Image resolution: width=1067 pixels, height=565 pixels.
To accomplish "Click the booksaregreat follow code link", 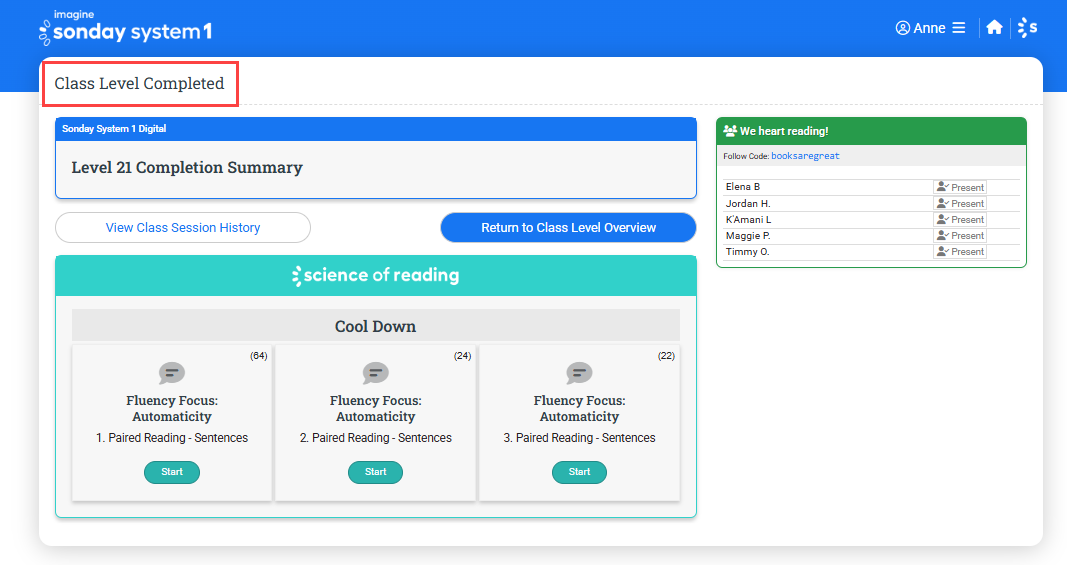I will pos(805,156).
